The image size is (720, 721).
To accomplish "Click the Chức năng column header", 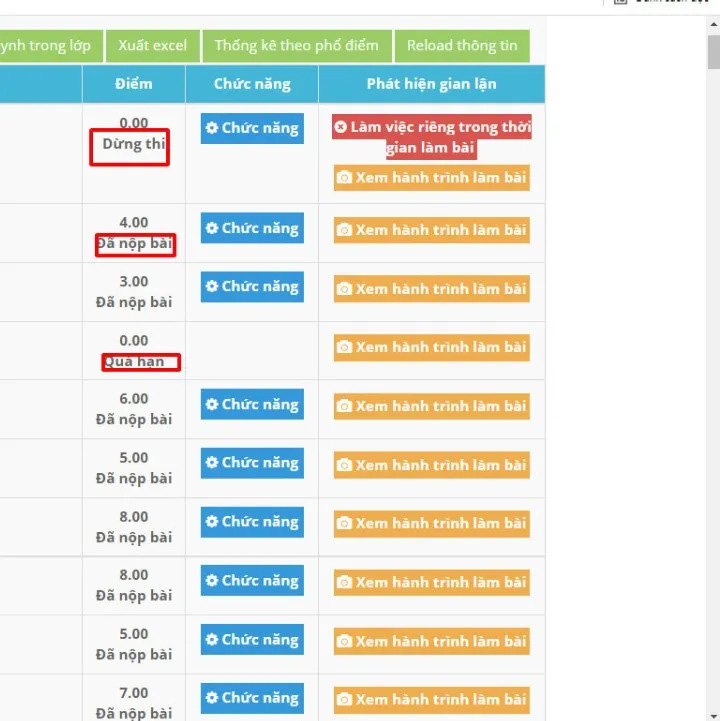I will click(252, 84).
